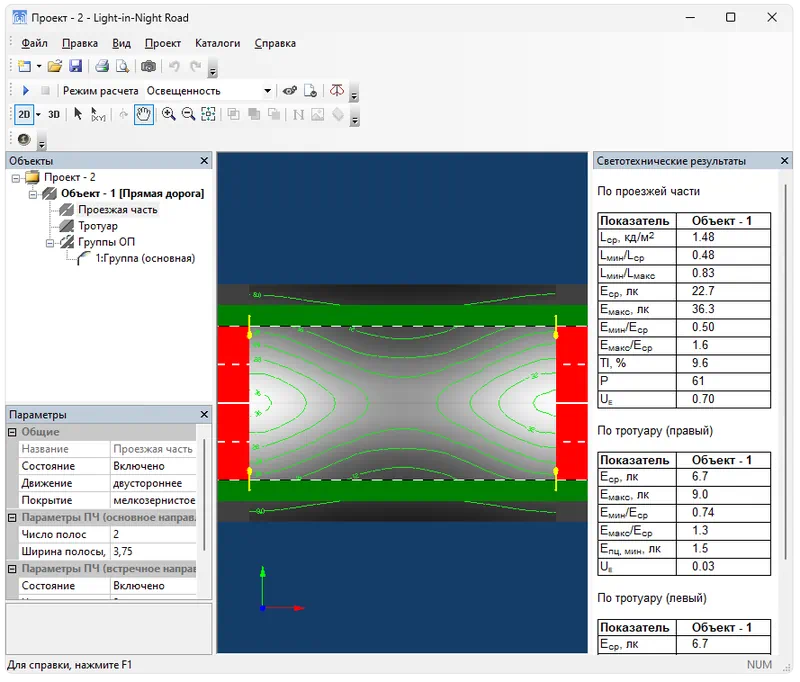Click the zoom in magnifier
Image resolution: width=800 pixels, height=682 pixels.
168,114
